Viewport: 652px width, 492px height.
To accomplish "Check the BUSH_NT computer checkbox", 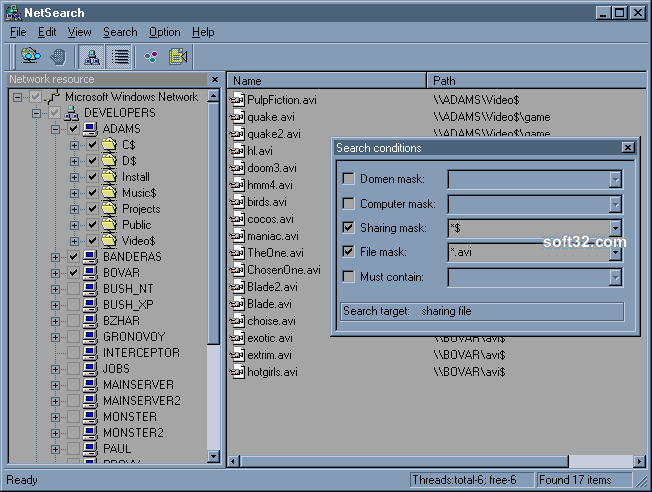I will pos(74,289).
